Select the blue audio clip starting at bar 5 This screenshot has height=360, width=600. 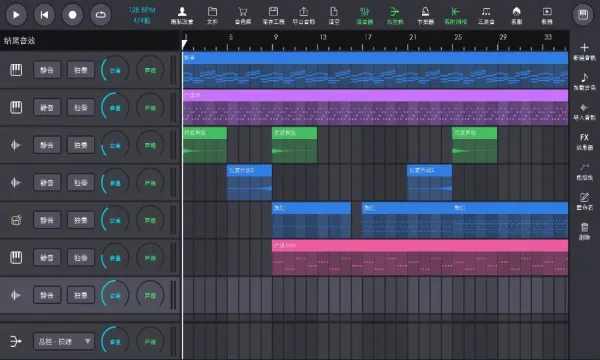coord(249,182)
